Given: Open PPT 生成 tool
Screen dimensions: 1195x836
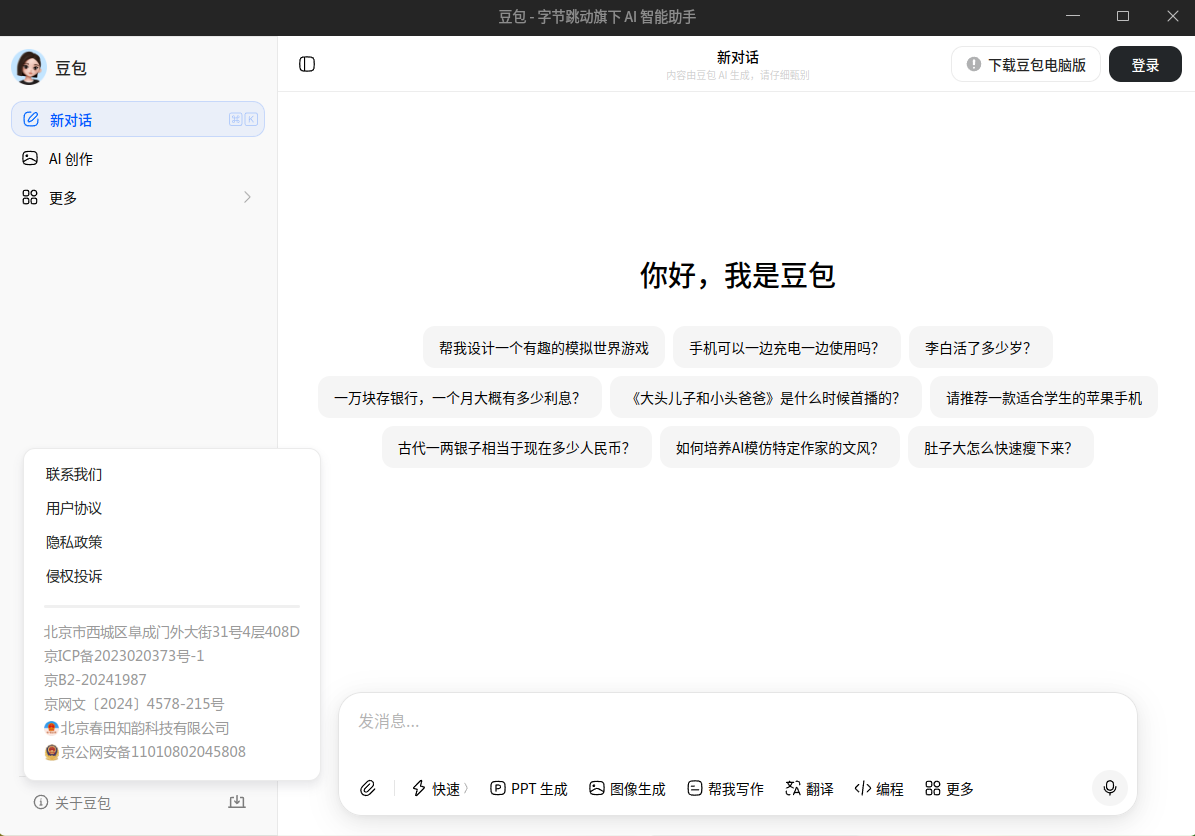Looking at the screenshot, I should pyautogui.click(x=529, y=788).
